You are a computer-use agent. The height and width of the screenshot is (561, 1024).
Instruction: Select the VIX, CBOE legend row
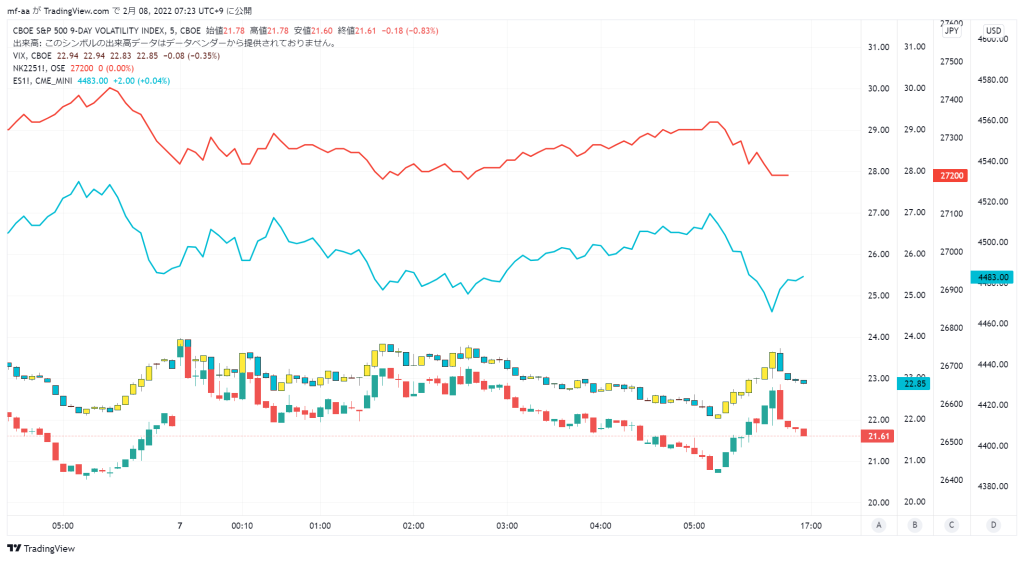(x=116, y=56)
